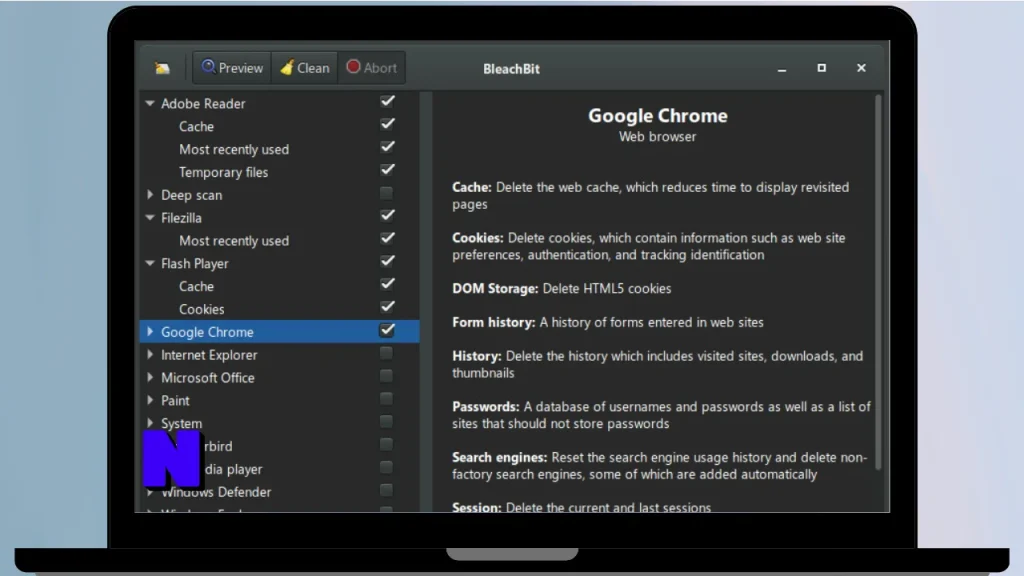Uncheck Adobe Reader Most recently used checkbox
The image size is (1024, 576).
pyautogui.click(x=387, y=147)
